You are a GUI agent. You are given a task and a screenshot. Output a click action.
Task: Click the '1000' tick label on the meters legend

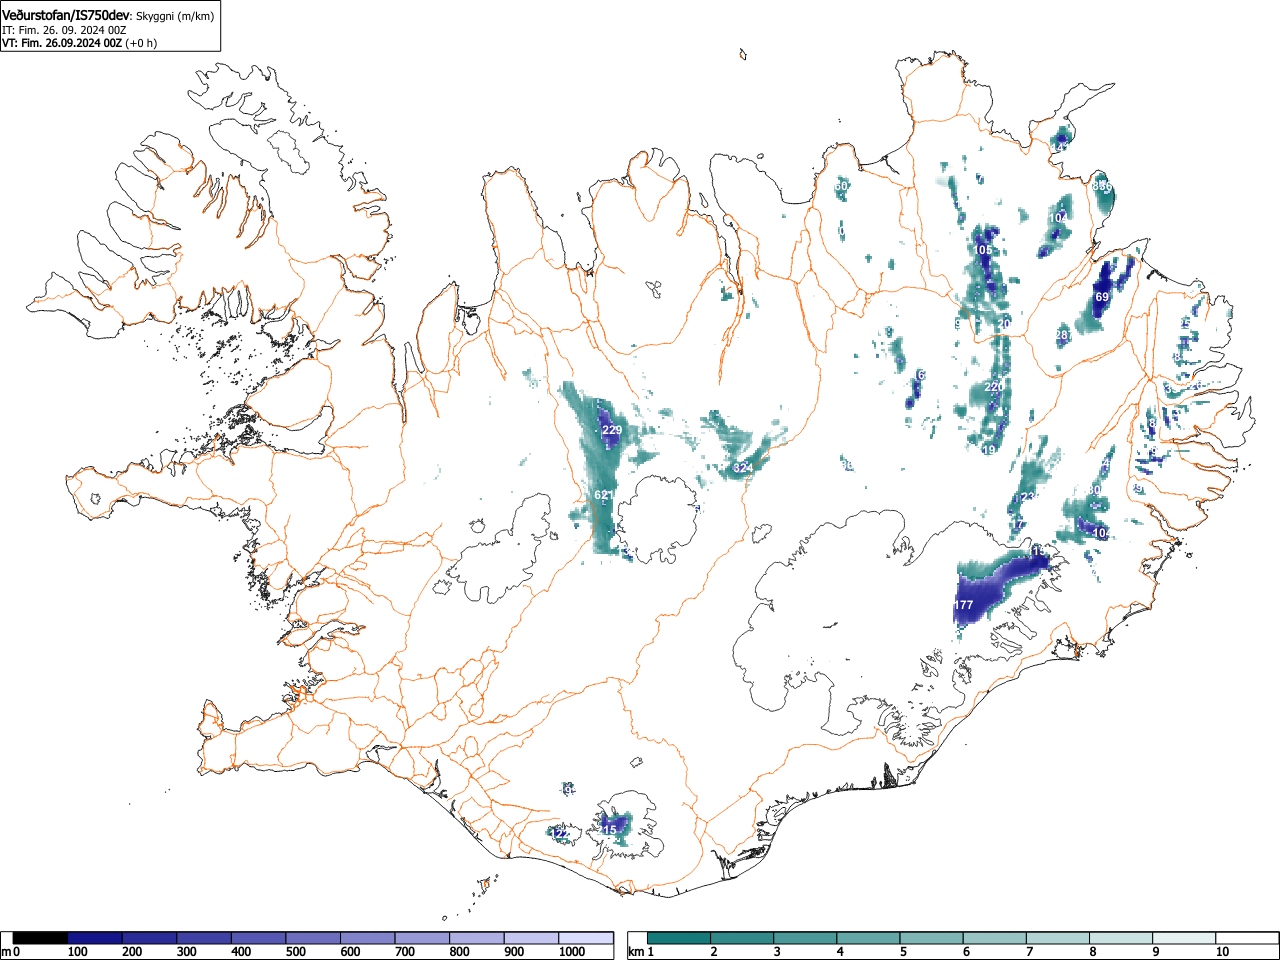click(572, 952)
